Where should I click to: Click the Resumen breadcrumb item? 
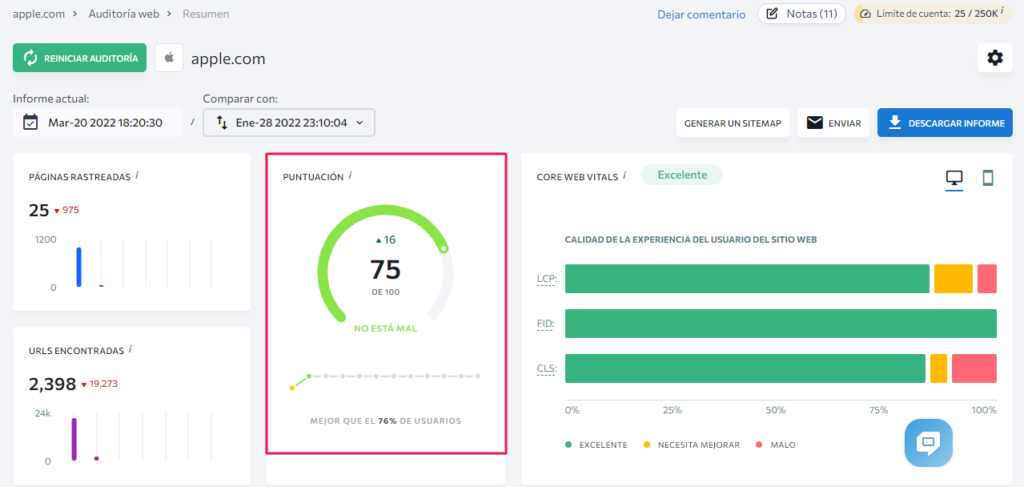(206, 14)
